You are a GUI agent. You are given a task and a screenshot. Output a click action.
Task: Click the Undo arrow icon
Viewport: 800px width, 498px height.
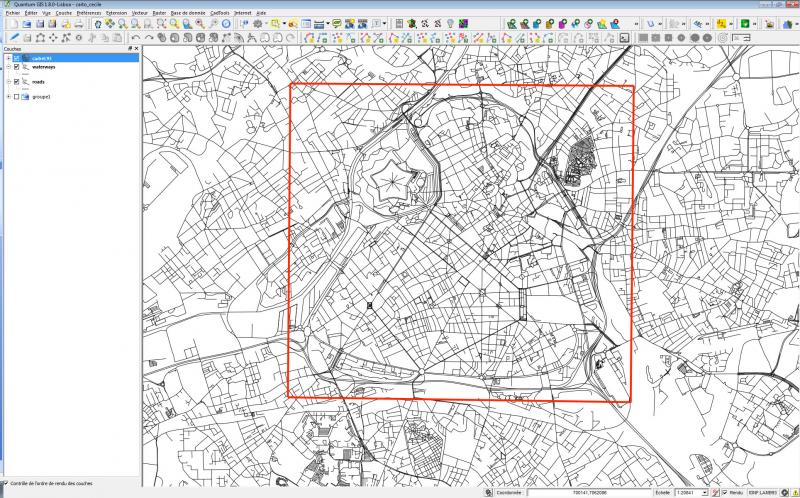pyautogui.click(x=135, y=37)
